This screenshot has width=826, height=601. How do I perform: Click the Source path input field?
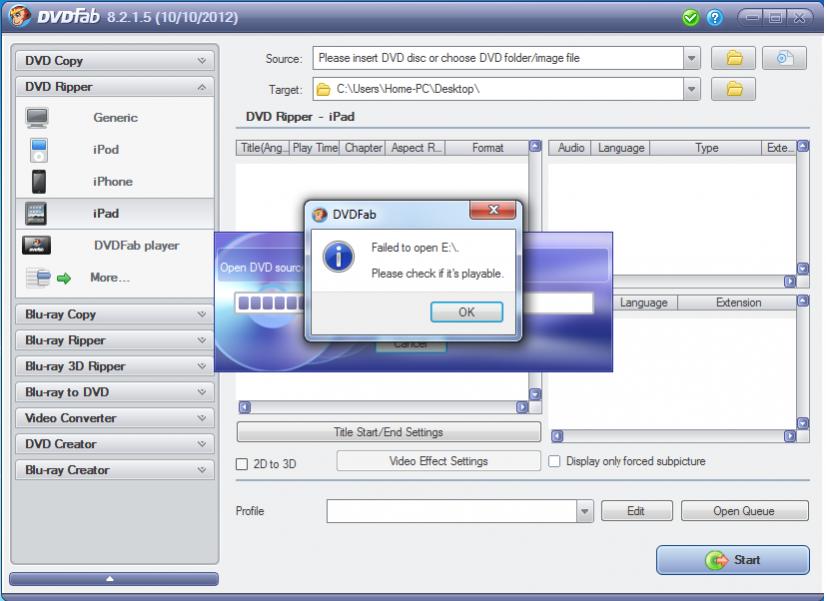click(498, 58)
